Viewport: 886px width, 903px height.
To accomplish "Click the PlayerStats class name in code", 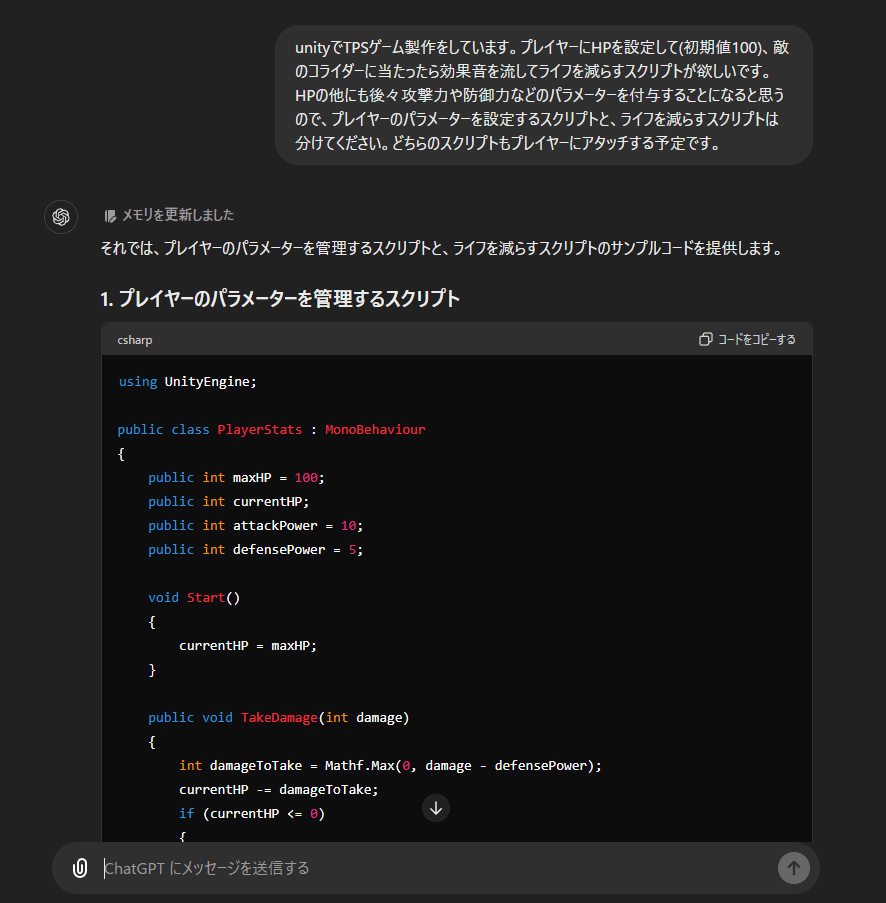I will [x=259, y=430].
